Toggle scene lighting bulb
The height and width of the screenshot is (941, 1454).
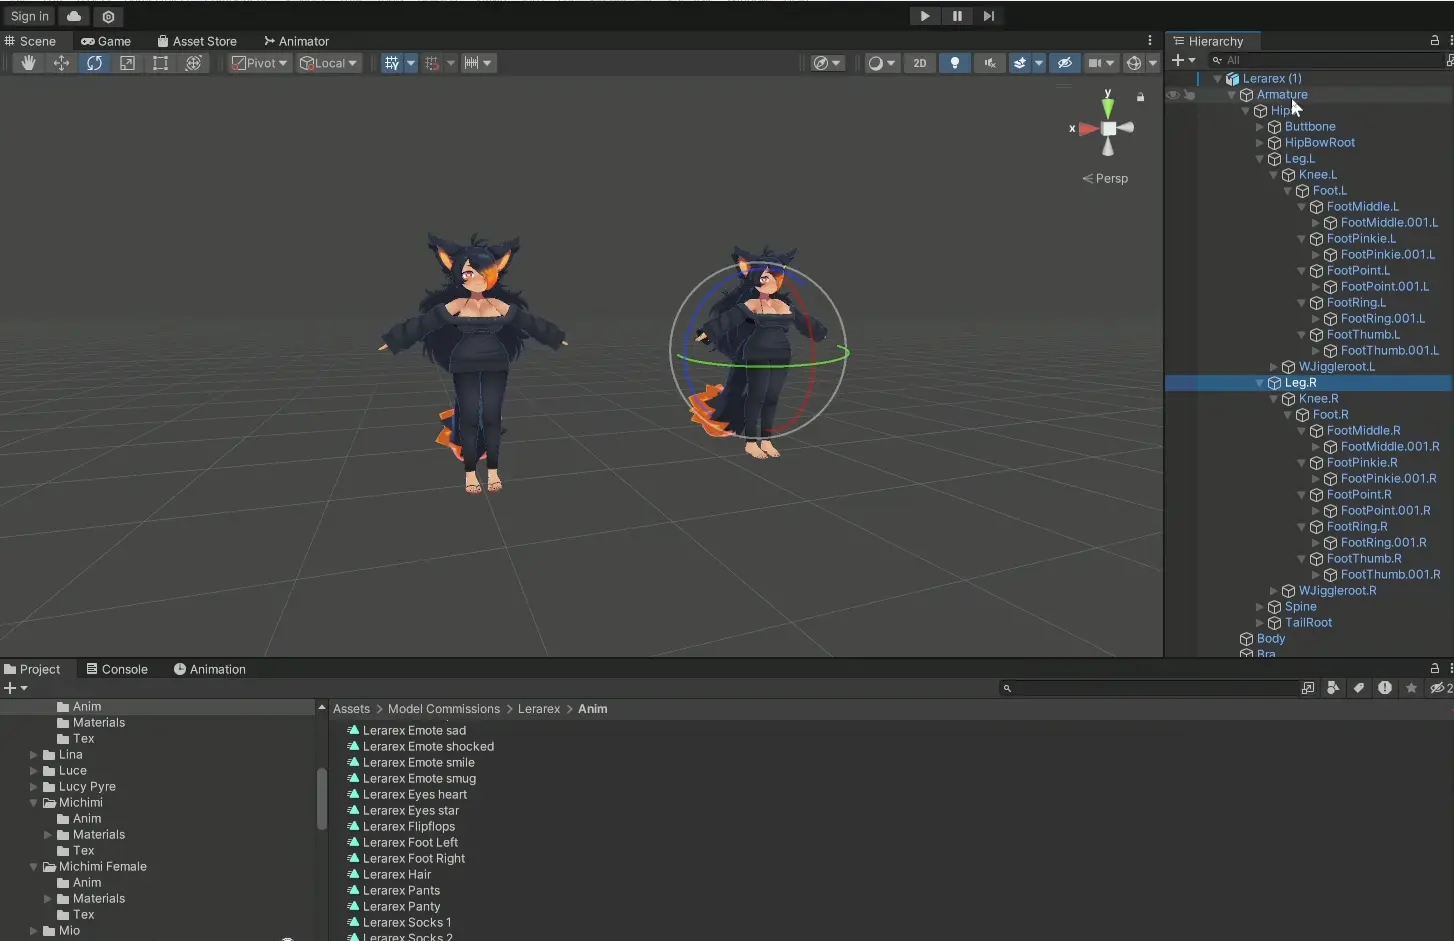click(955, 63)
